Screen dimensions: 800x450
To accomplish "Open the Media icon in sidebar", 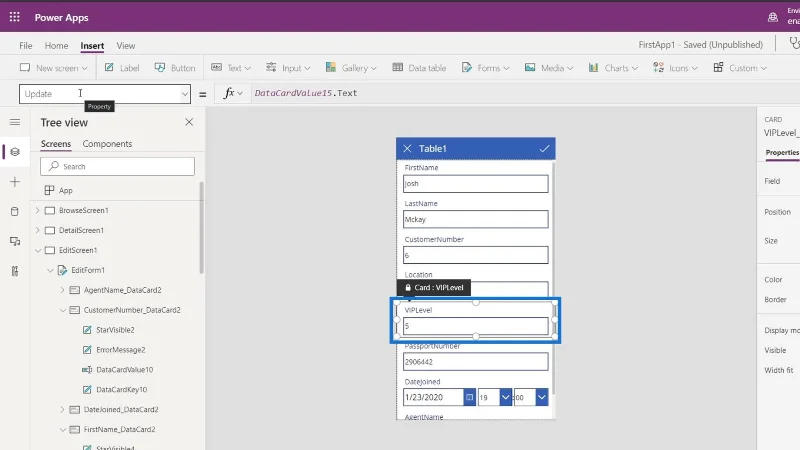I will [x=15, y=241].
